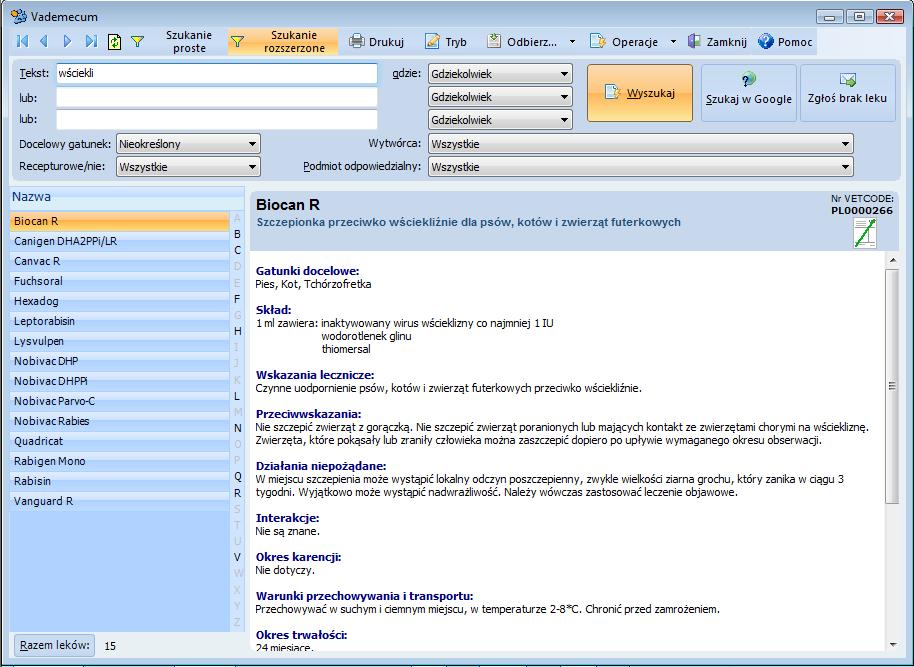The height and width of the screenshot is (667, 914).
Task: Select Vanguard R in the list
Action: [119, 501]
